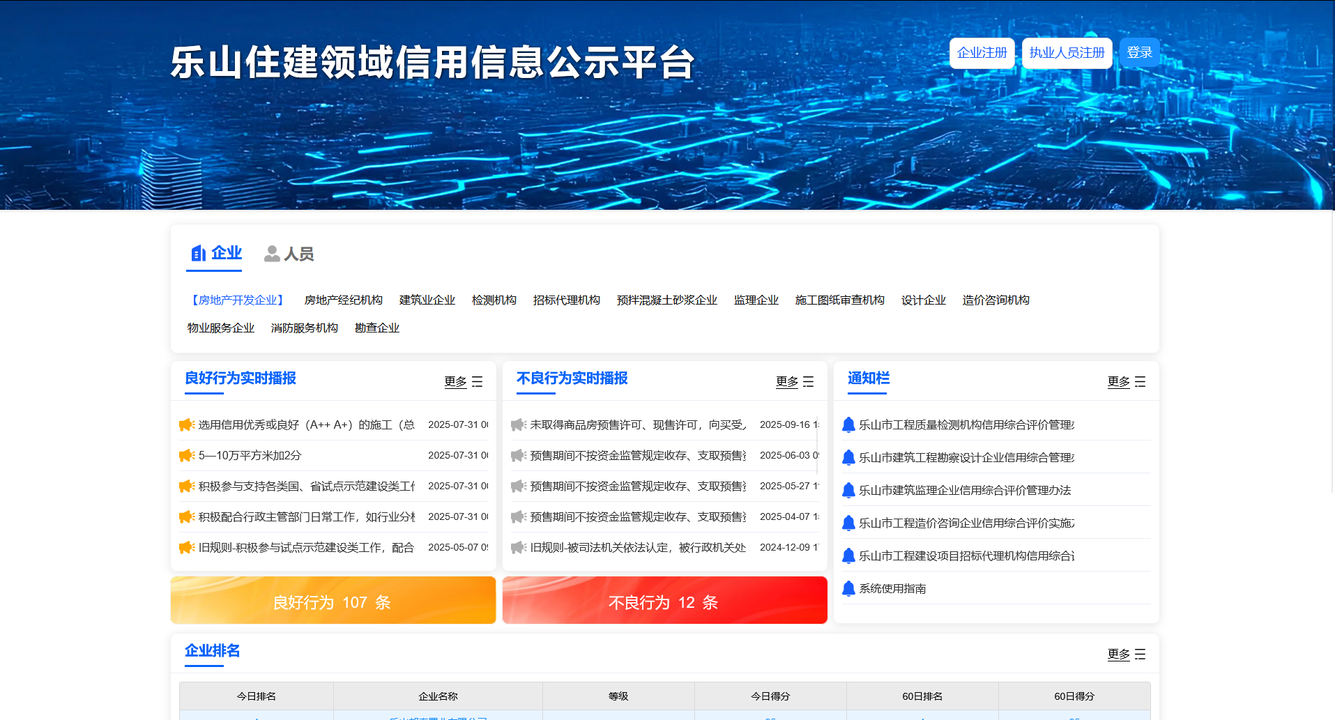Image resolution: width=1335 pixels, height=720 pixels.
Task: Click the 执业人员注册 button
Action: tap(1067, 53)
